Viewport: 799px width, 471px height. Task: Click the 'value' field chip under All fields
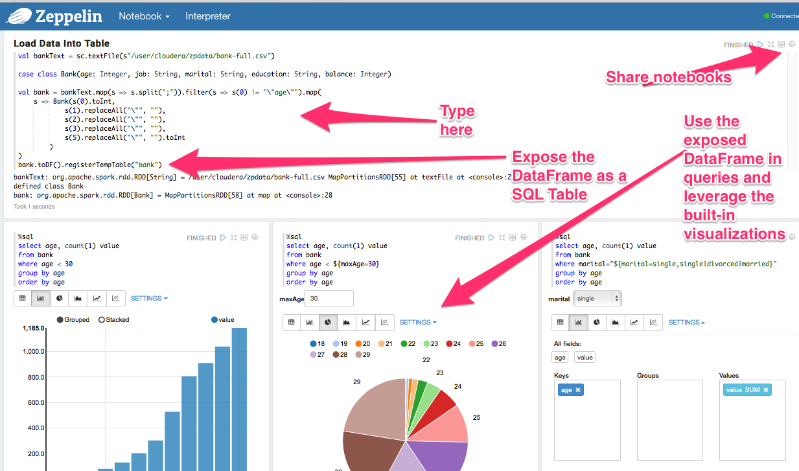pos(584,357)
